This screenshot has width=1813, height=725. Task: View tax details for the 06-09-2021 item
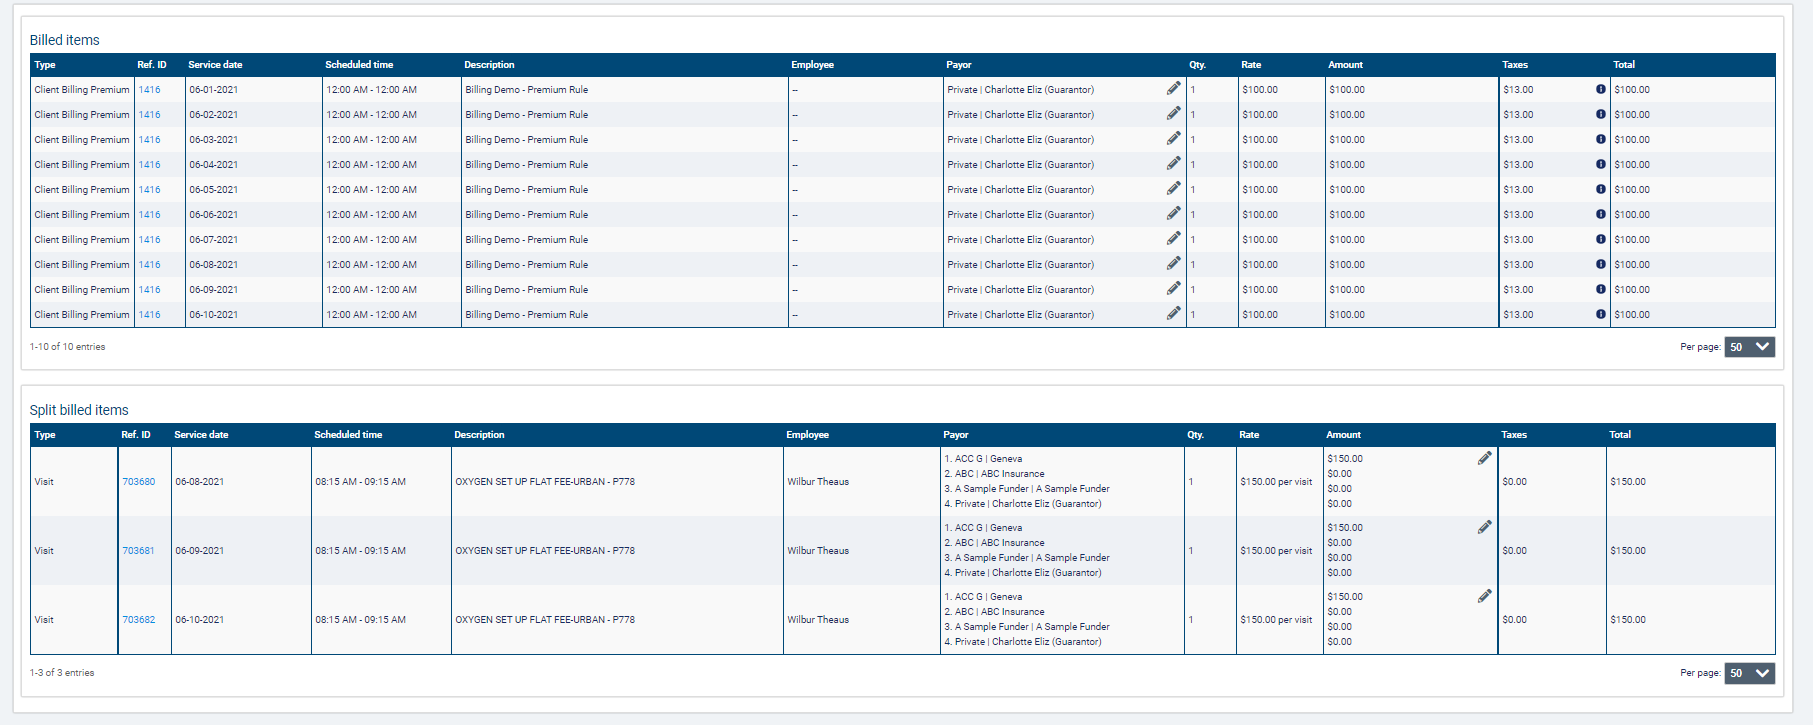(1600, 289)
